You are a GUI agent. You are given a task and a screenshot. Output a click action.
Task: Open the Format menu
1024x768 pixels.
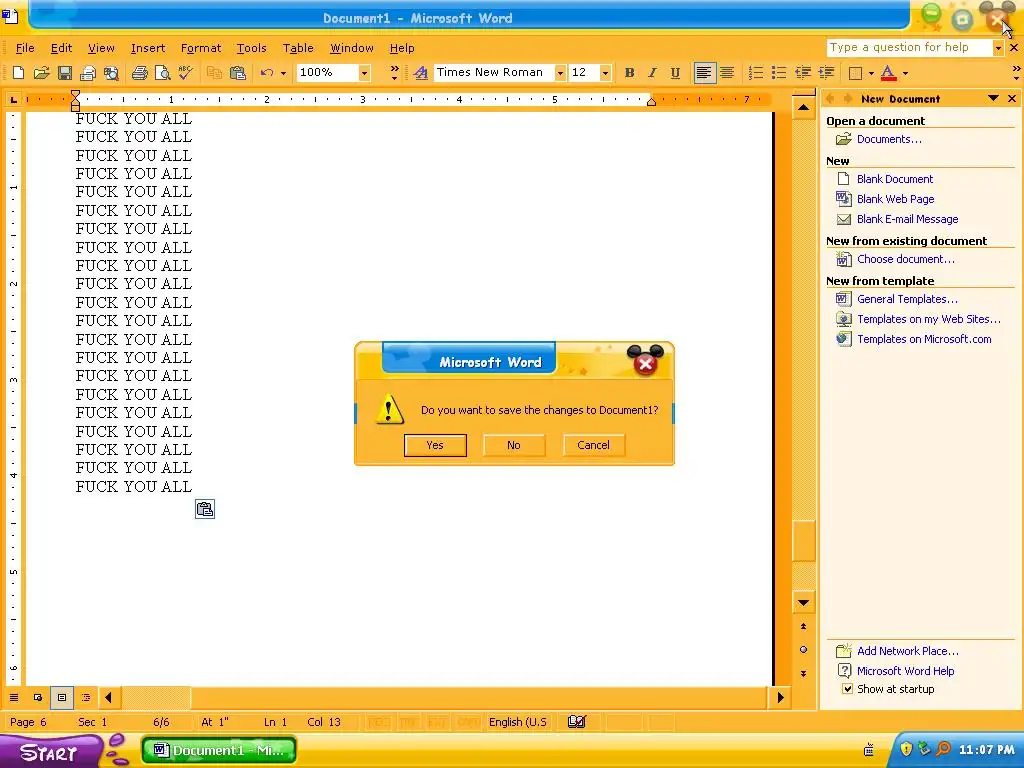click(200, 48)
